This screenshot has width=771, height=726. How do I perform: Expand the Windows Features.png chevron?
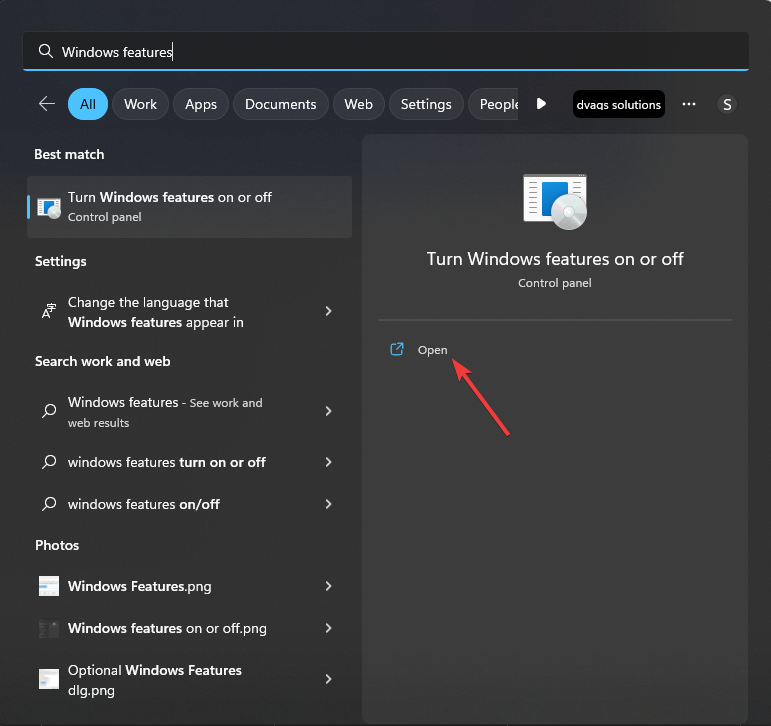click(x=328, y=586)
